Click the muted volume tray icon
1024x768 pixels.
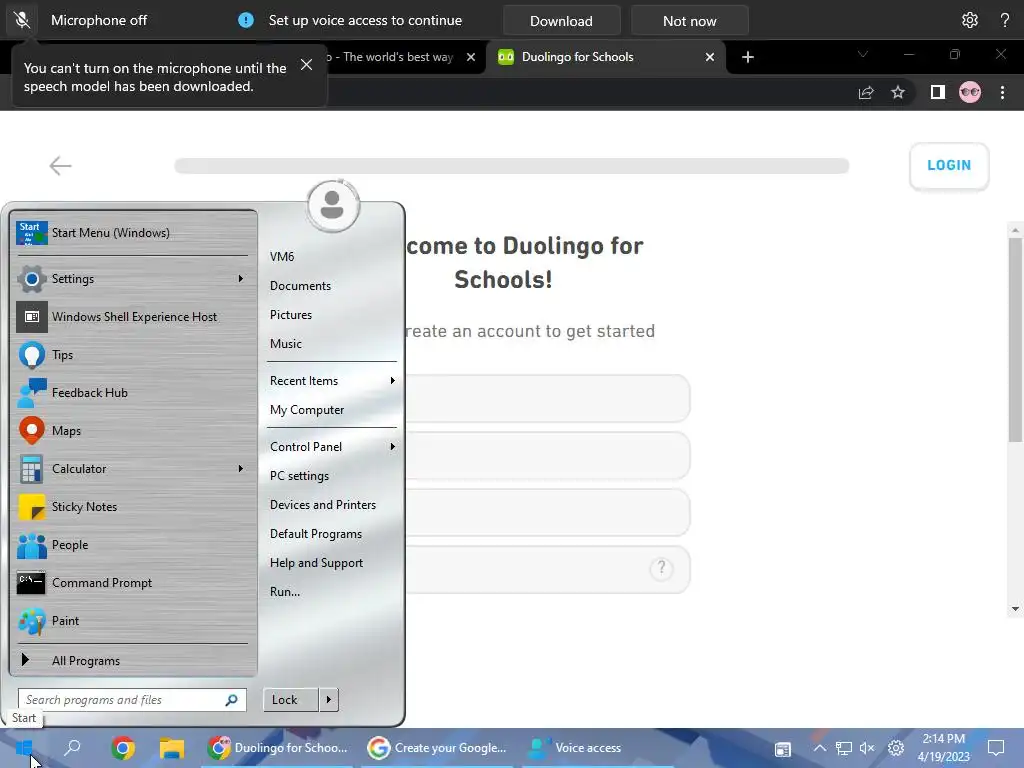[867, 748]
